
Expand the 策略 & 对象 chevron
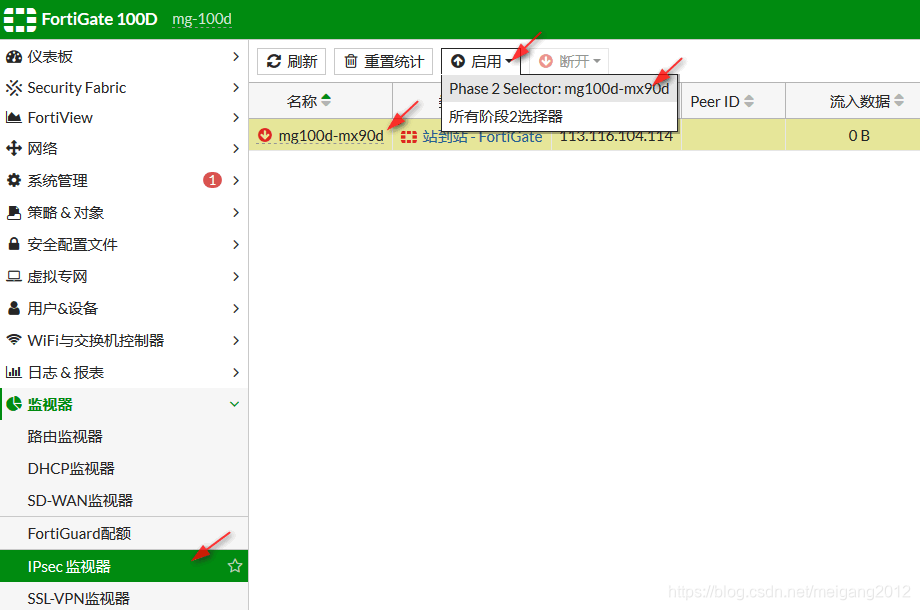[236, 212]
